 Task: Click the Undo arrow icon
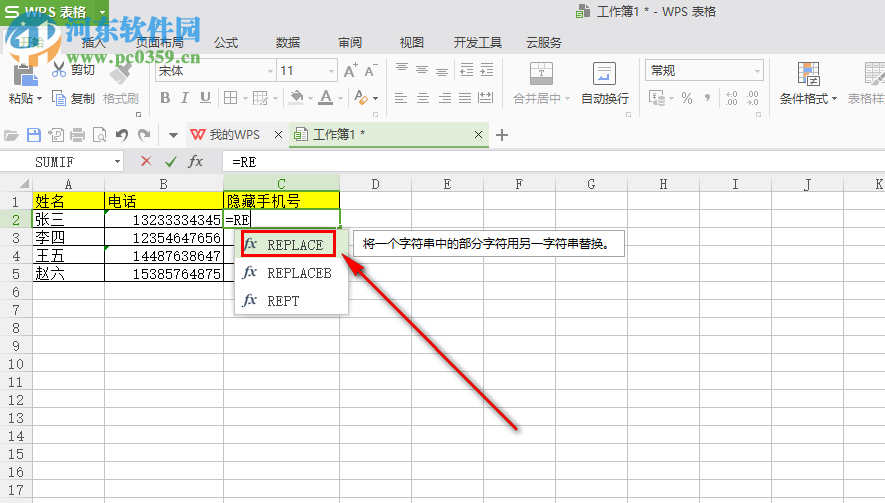122,135
